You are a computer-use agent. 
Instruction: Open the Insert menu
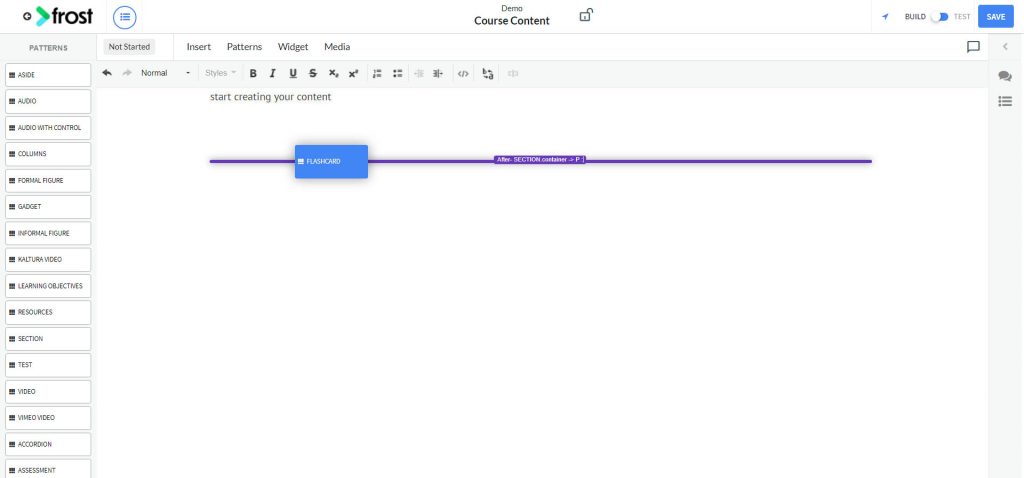(x=199, y=47)
